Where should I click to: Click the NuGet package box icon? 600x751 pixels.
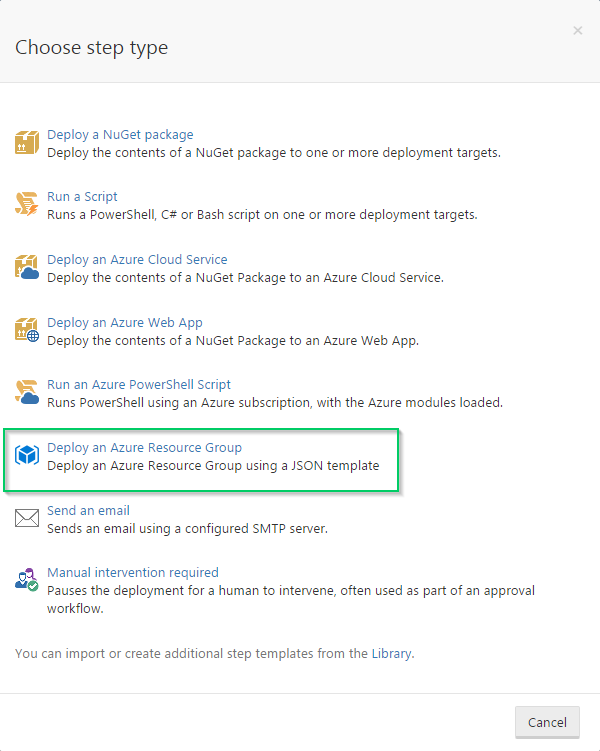27,143
